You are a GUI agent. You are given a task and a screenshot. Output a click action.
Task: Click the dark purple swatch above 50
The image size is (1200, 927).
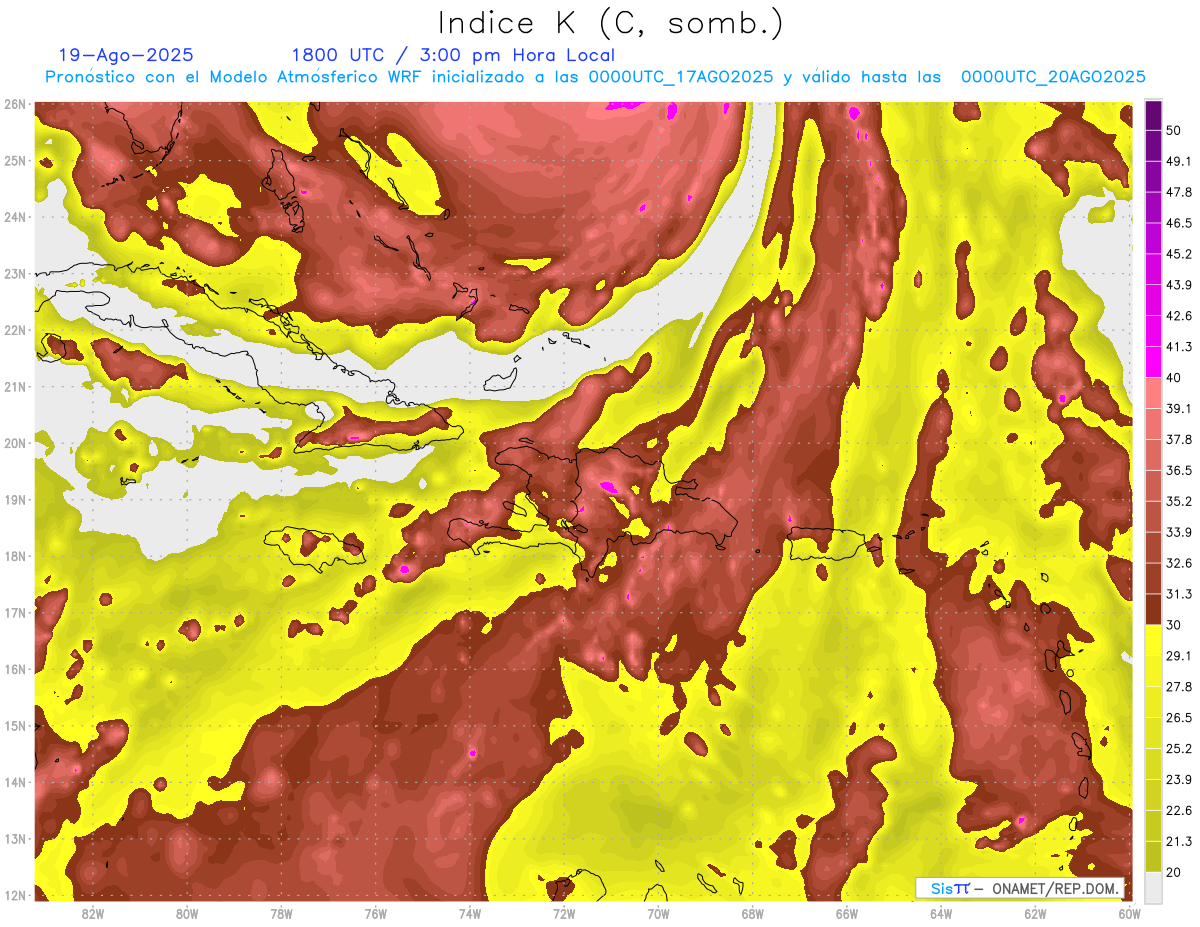(x=1153, y=116)
